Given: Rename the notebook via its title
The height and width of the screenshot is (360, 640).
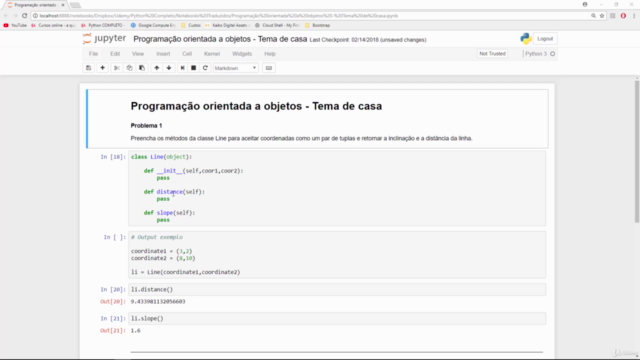Looking at the screenshot, I should [x=220, y=39].
